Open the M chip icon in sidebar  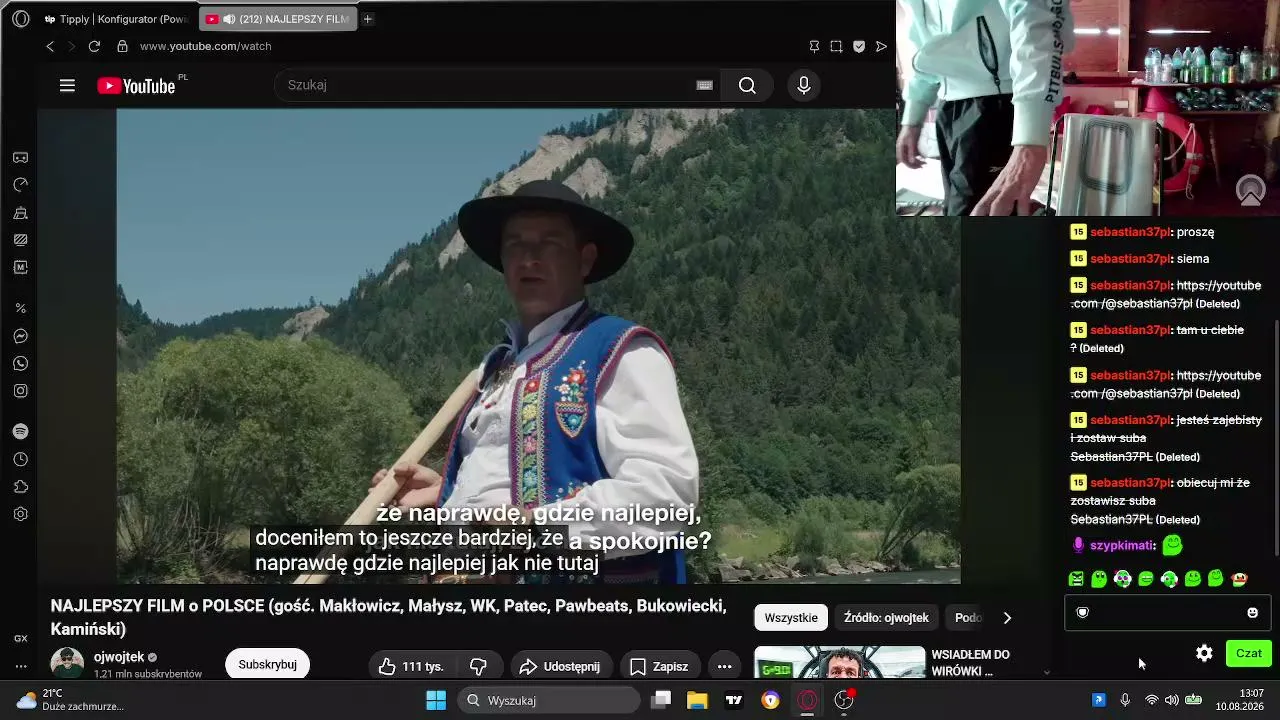click(20, 267)
